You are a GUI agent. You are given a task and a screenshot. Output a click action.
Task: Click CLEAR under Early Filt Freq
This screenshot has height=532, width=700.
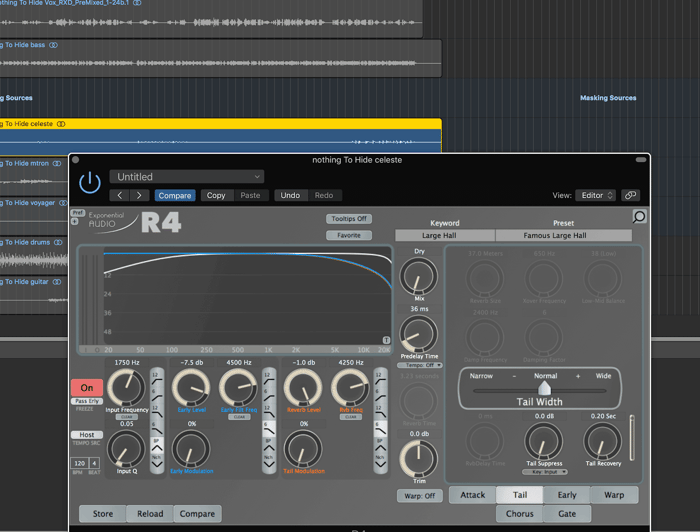tap(239, 417)
